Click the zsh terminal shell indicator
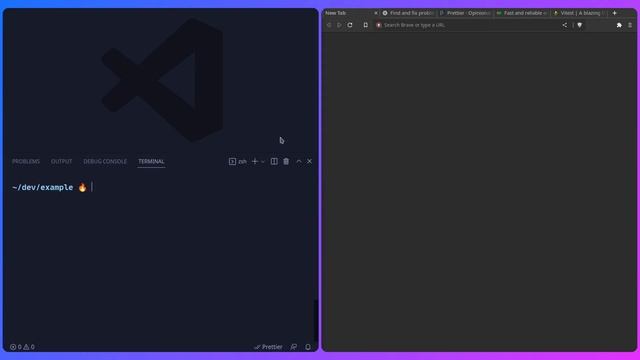 click(238, 162)
